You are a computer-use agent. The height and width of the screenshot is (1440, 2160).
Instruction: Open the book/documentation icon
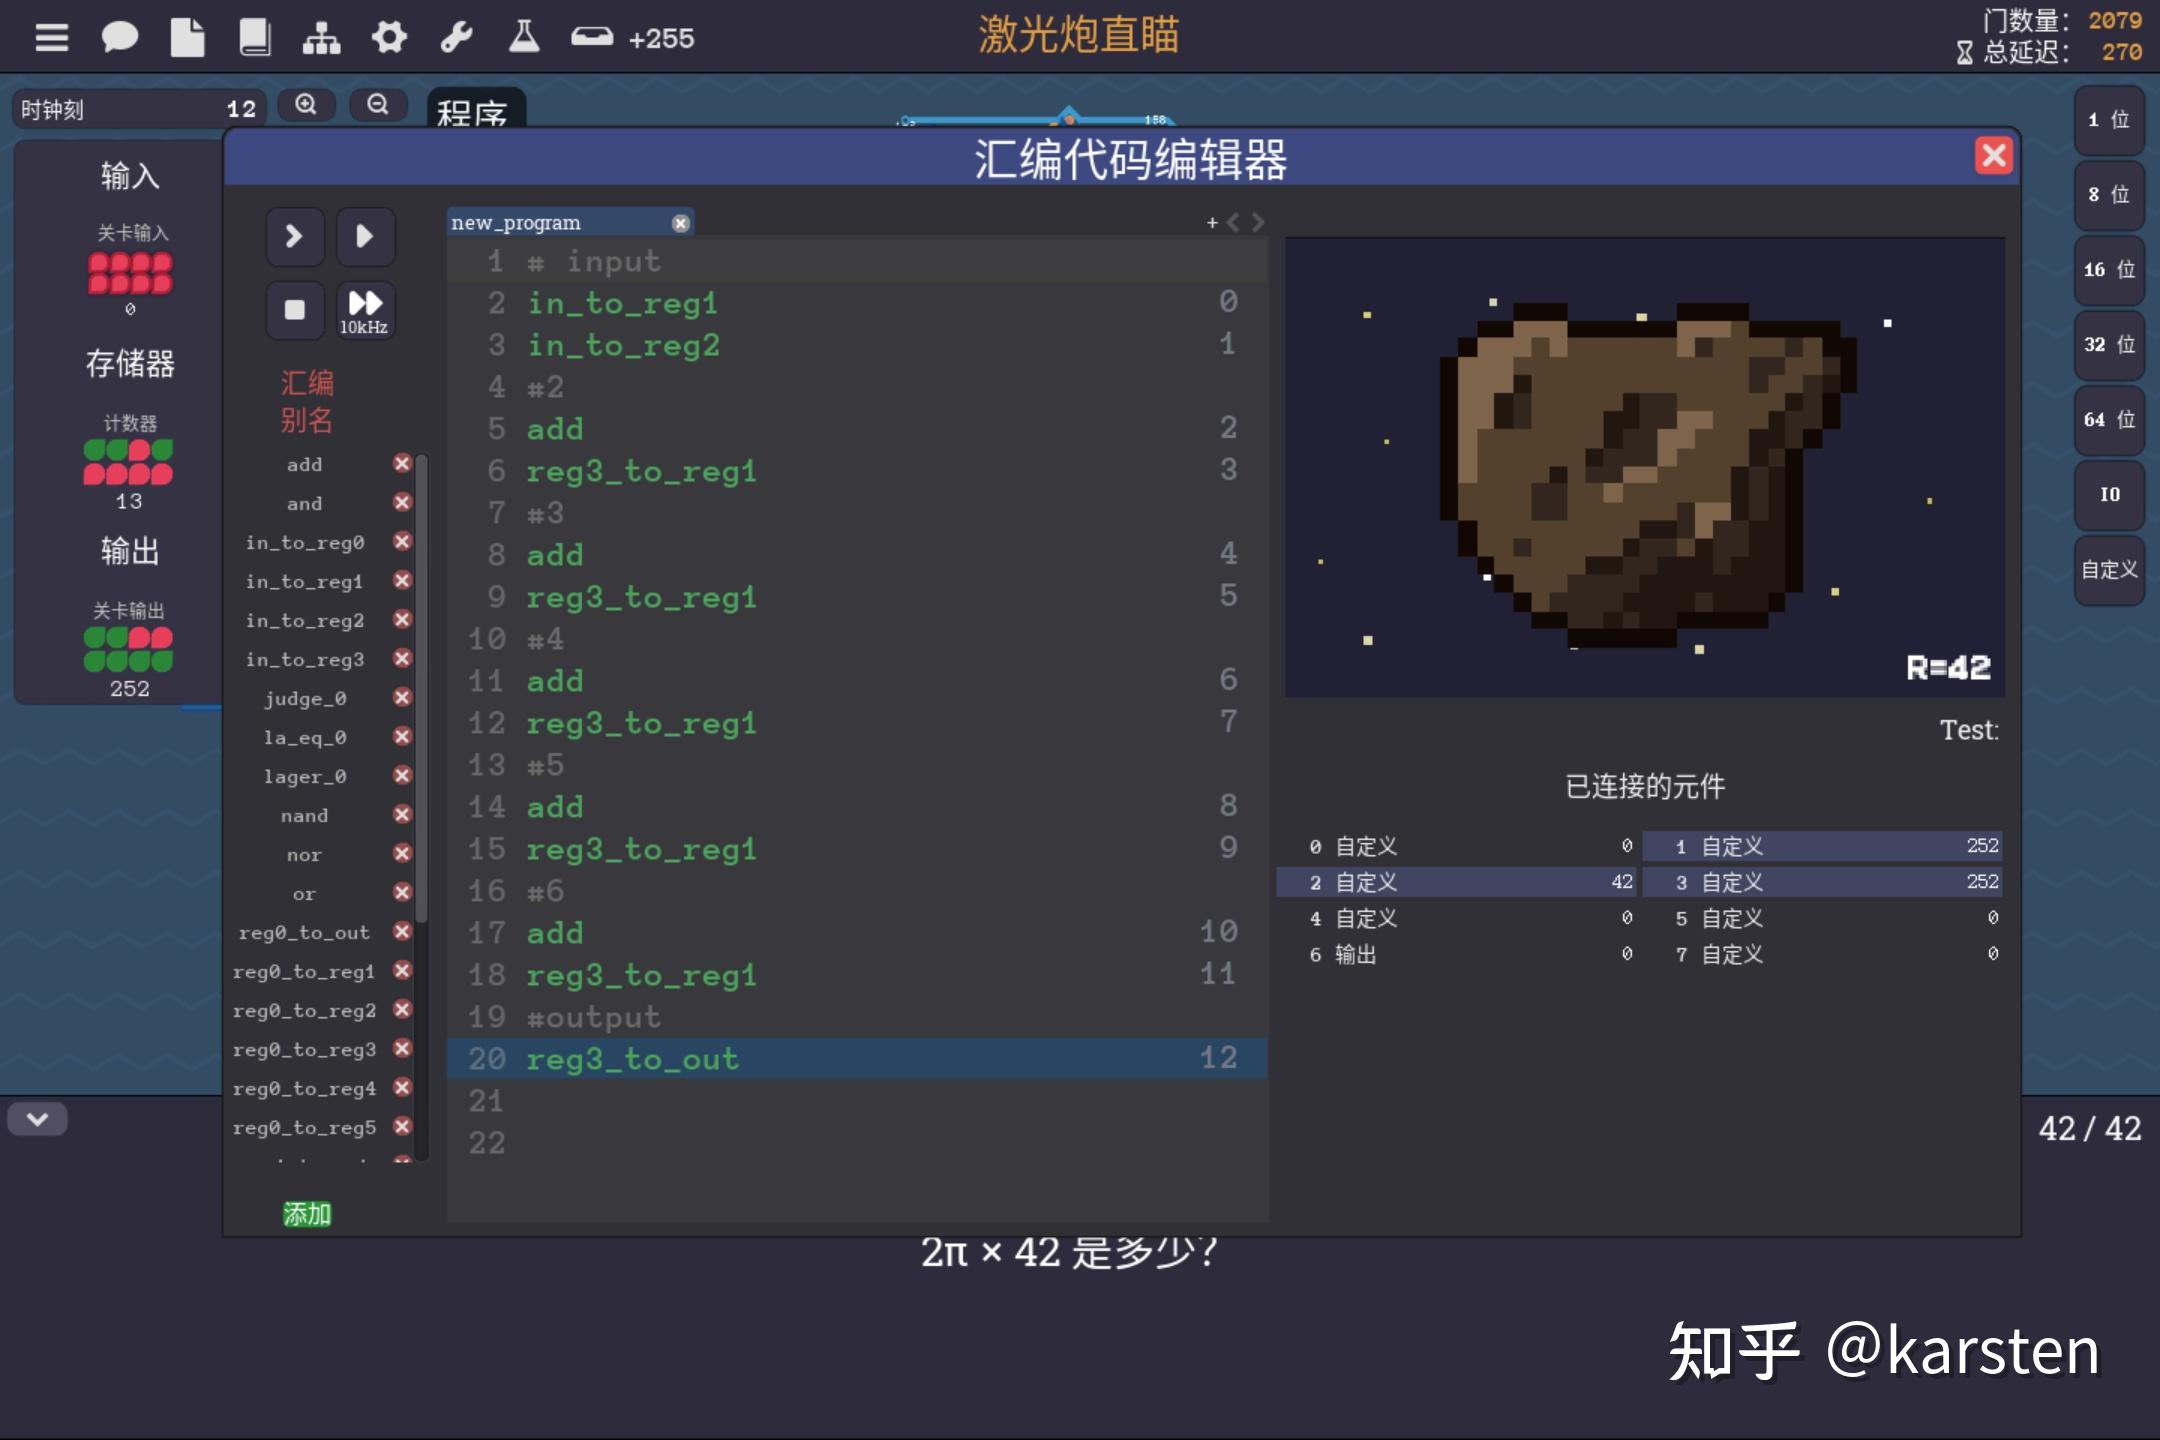point(255,36)
